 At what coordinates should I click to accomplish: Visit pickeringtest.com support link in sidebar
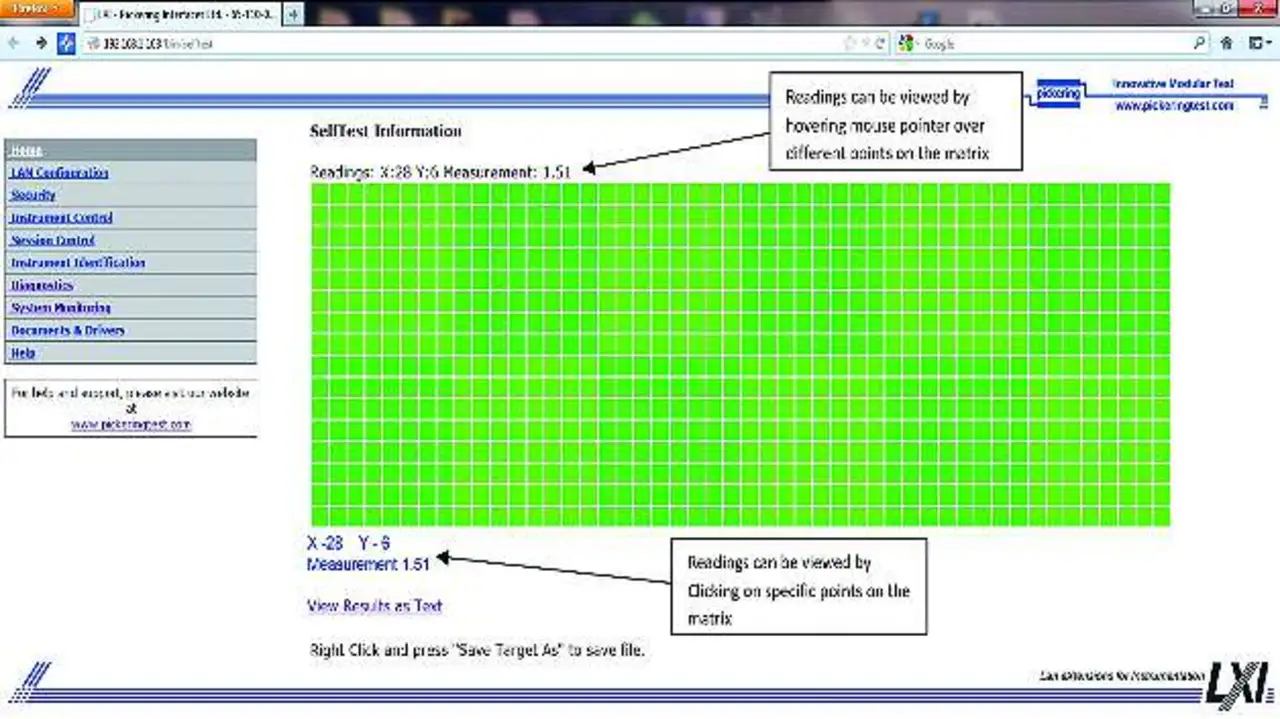click(x=131, y=424)
